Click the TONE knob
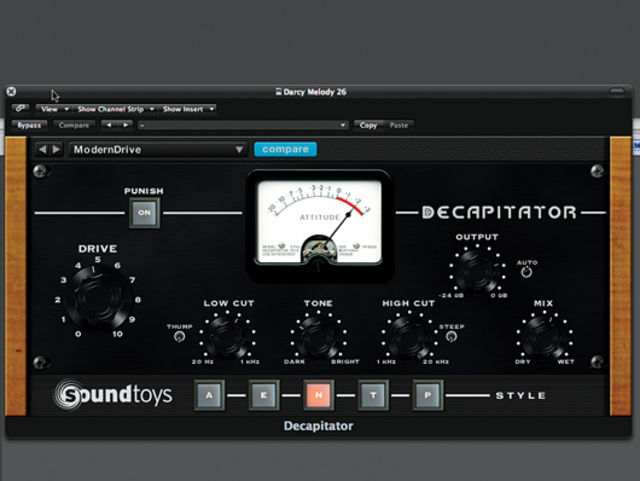 [x=319, y=337]
